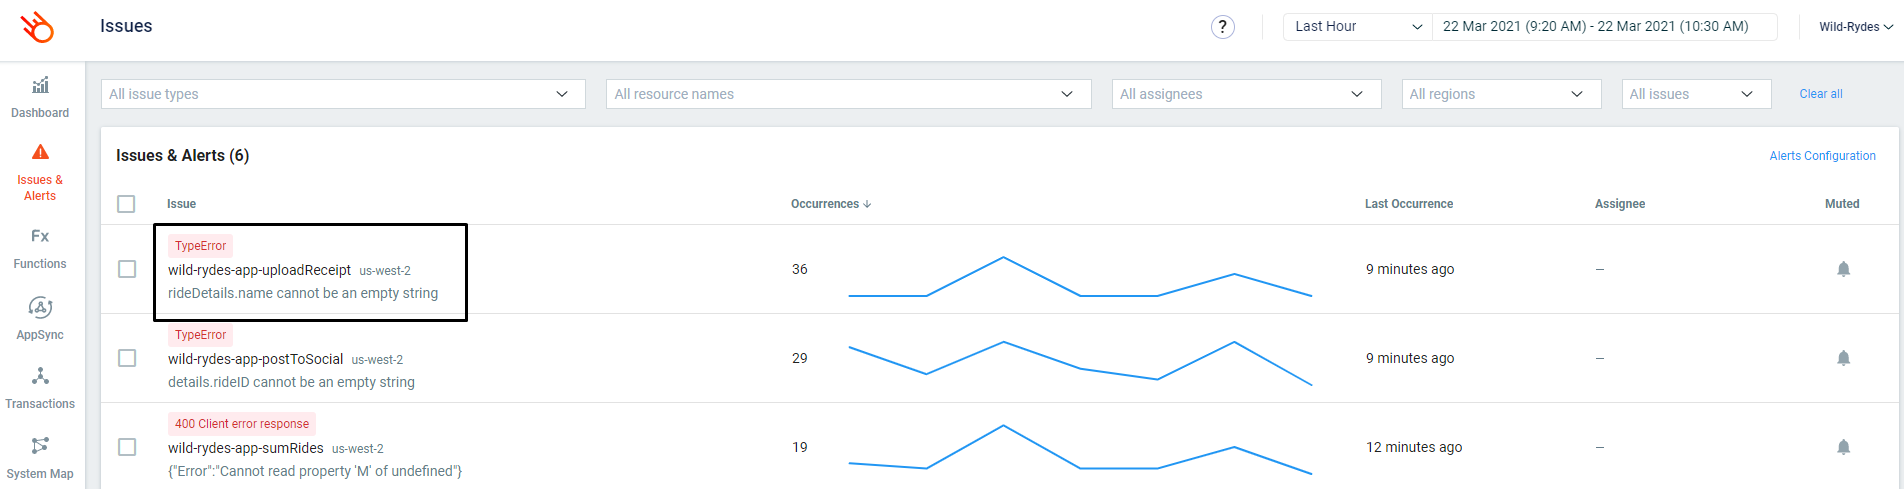1904x489 pixels.
Task: Open the Wild-Rydes account dropdown
Action: coord(1856,27)
